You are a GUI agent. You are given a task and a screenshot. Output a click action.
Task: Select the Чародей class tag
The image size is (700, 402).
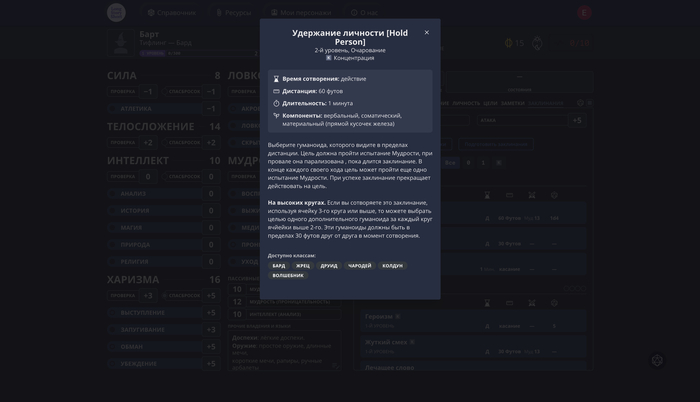360,266
